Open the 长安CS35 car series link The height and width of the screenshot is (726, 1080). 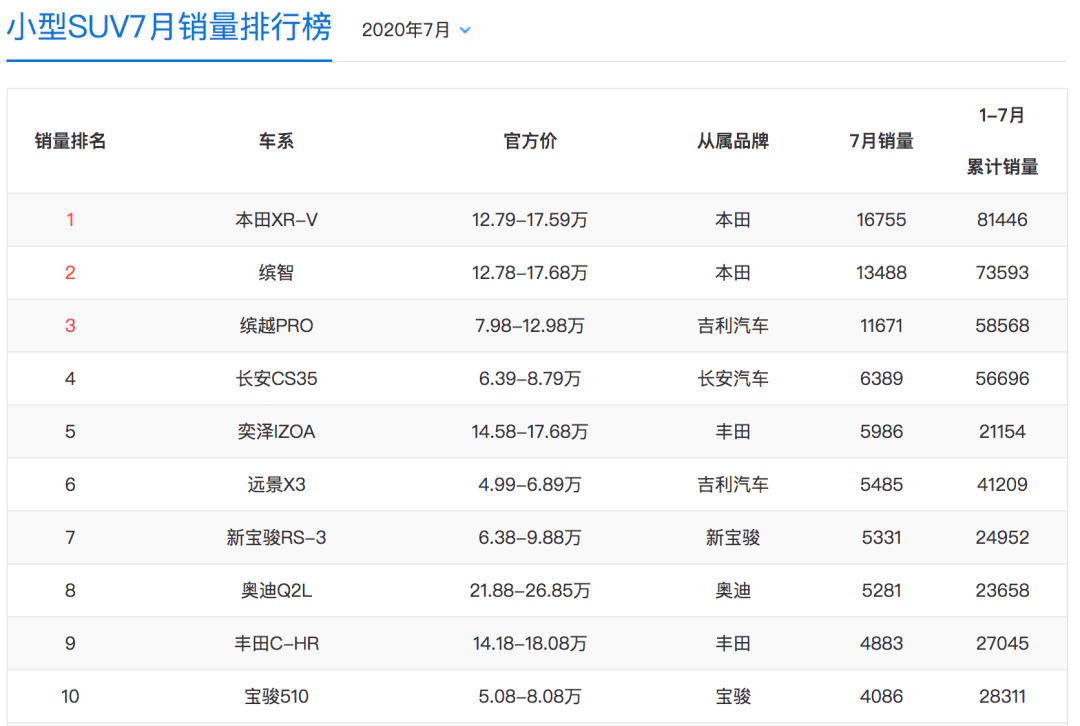coord(276,378)
